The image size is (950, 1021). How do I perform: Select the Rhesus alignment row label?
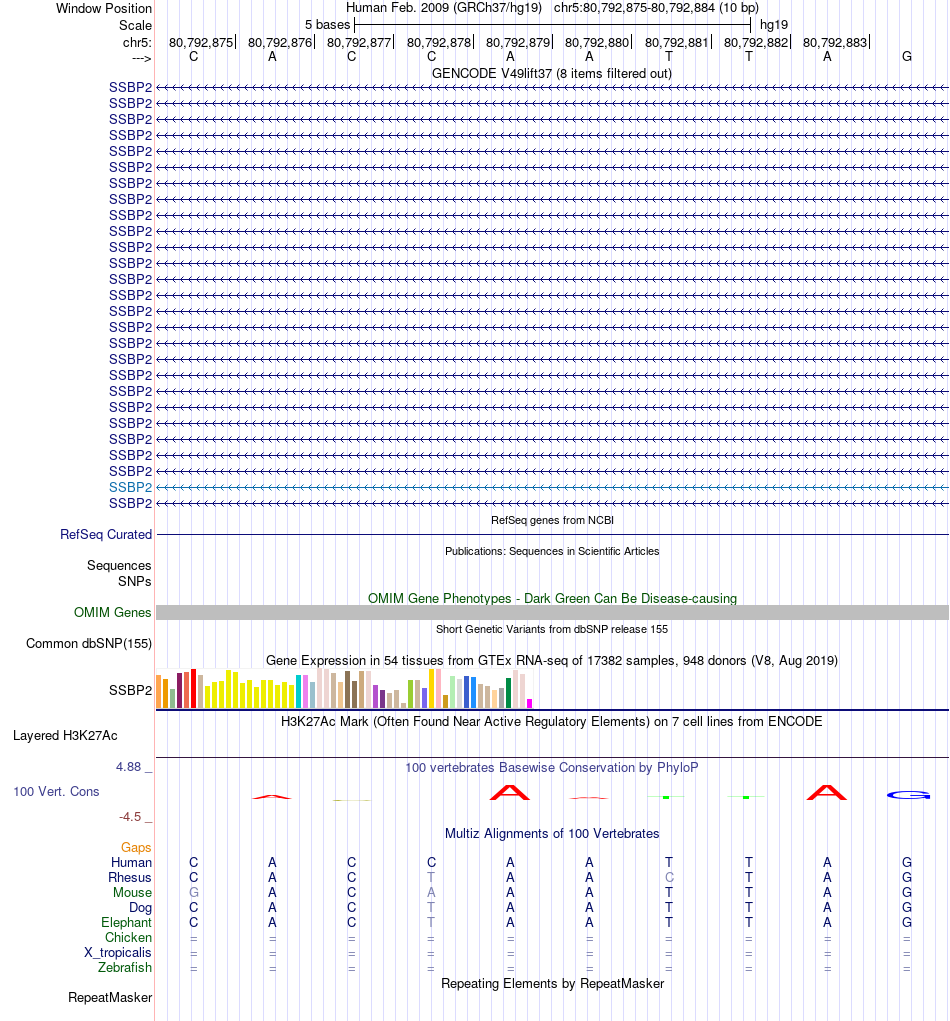point(130,878)
